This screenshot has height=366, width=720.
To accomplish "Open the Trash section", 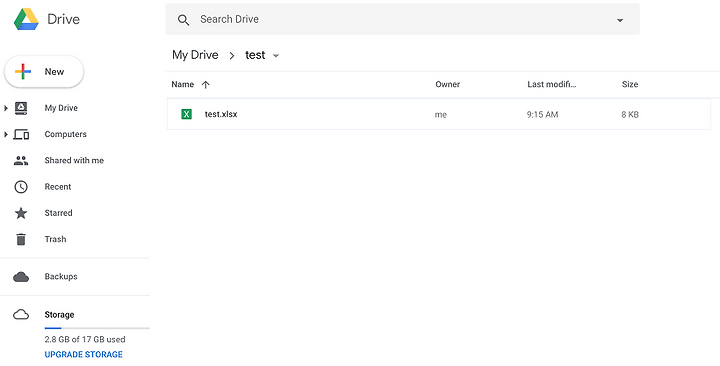I will [x=55, y=239].
